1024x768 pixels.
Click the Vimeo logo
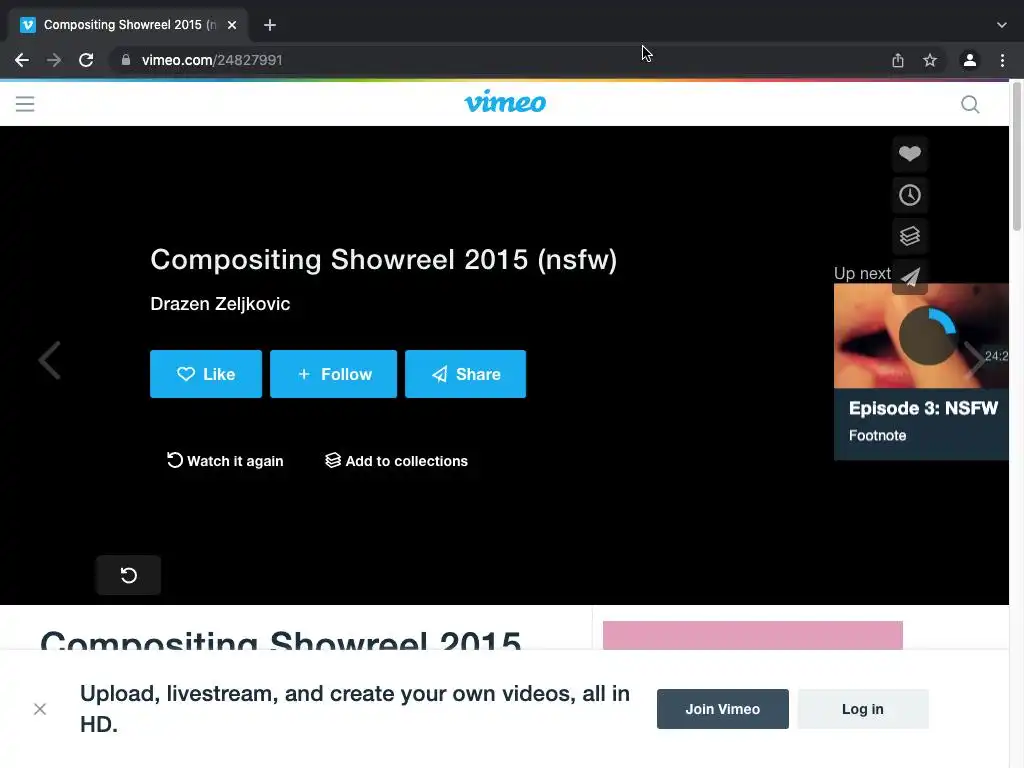[505, 102]
